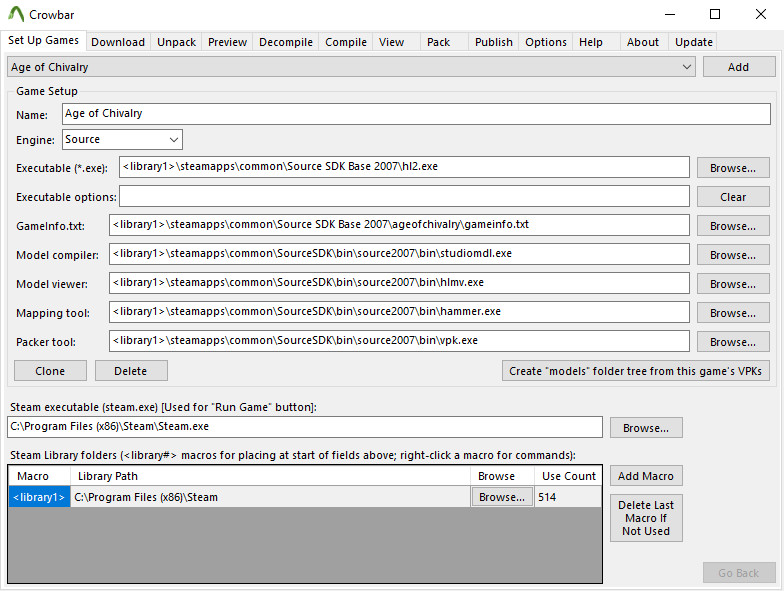Minimize the Crowbar window
784x591 pixels.
point(670,14)
